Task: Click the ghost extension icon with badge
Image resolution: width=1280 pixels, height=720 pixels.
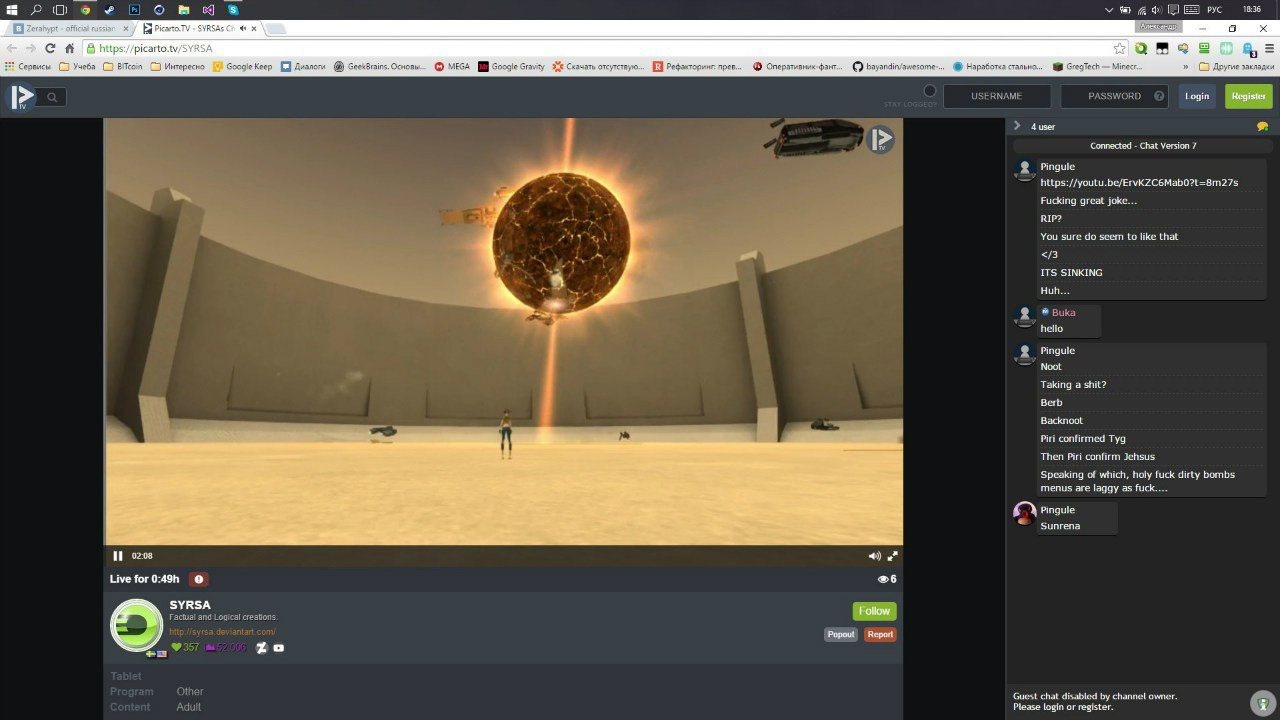Action: click(x=1249, y=48)
